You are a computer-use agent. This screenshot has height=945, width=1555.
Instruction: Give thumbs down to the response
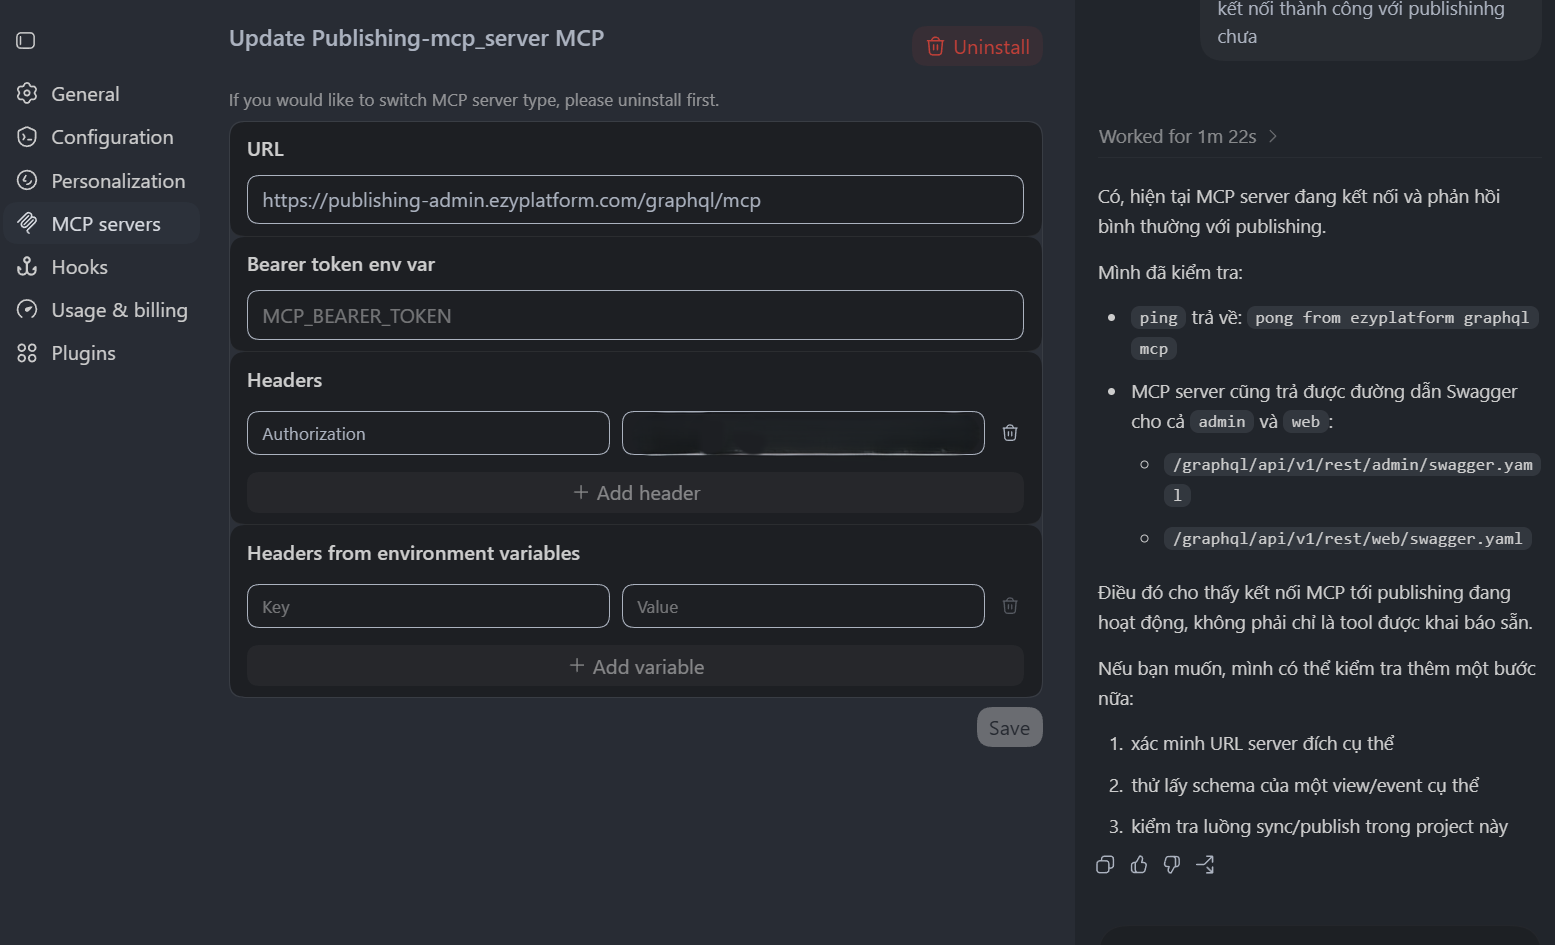tap(1172, 865)
